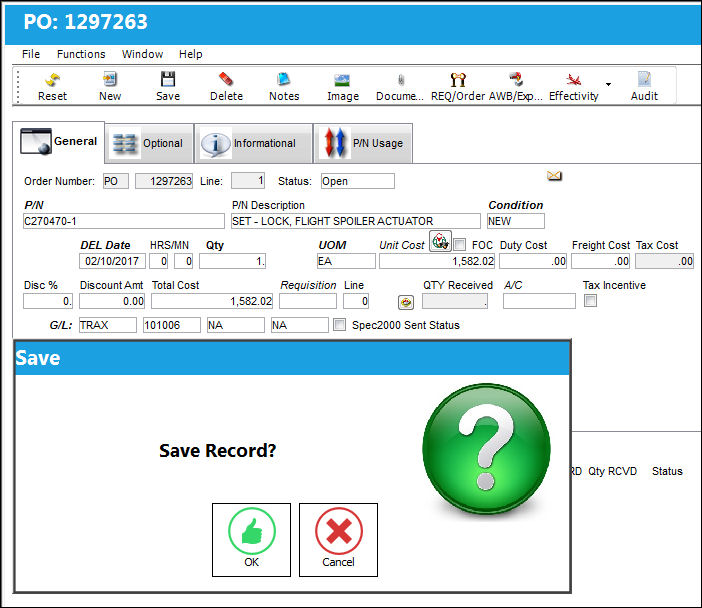
Task: Click the A/C input field
Action: (x=539, y=301)
